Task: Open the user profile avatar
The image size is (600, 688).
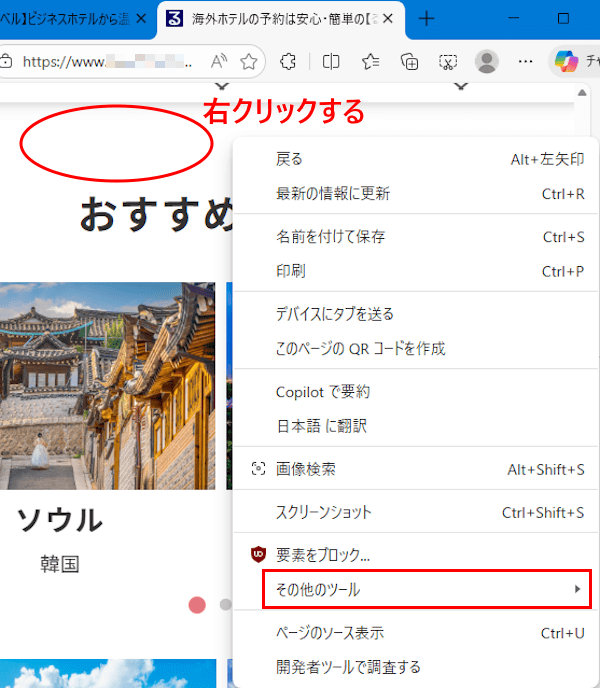Action: point(486,61)
